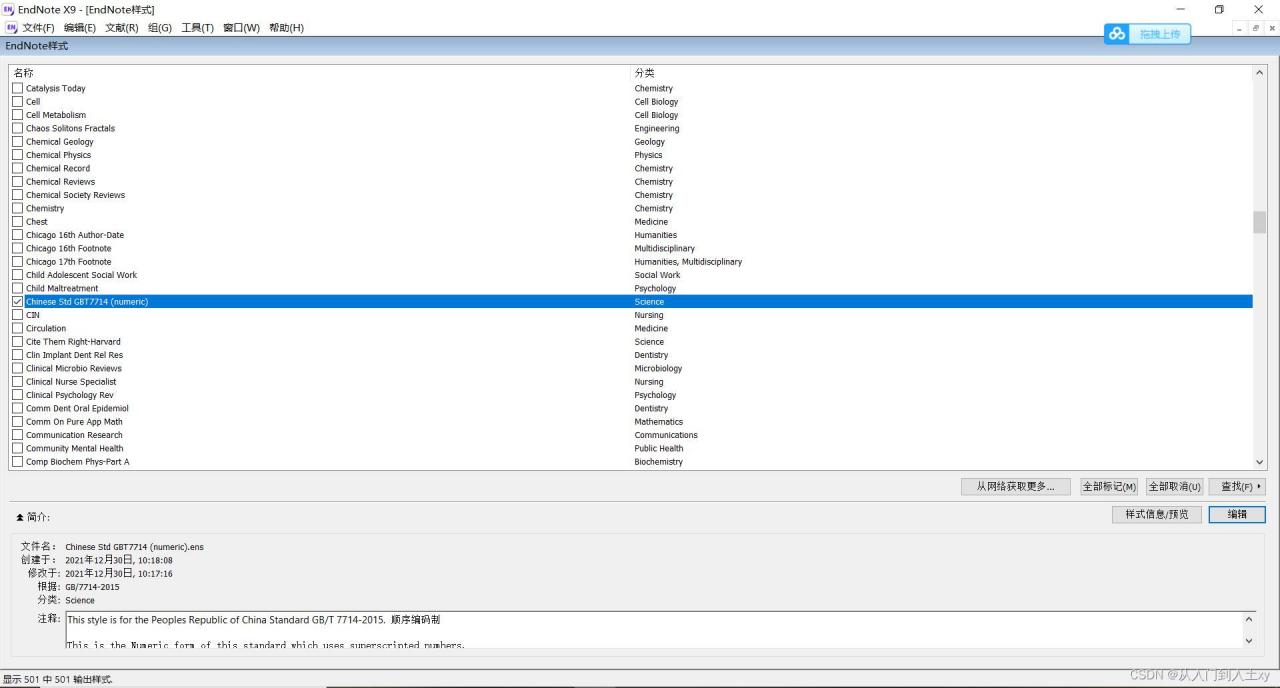Restore the inner document window
Screen dimensions: 1280x688
1256,28
